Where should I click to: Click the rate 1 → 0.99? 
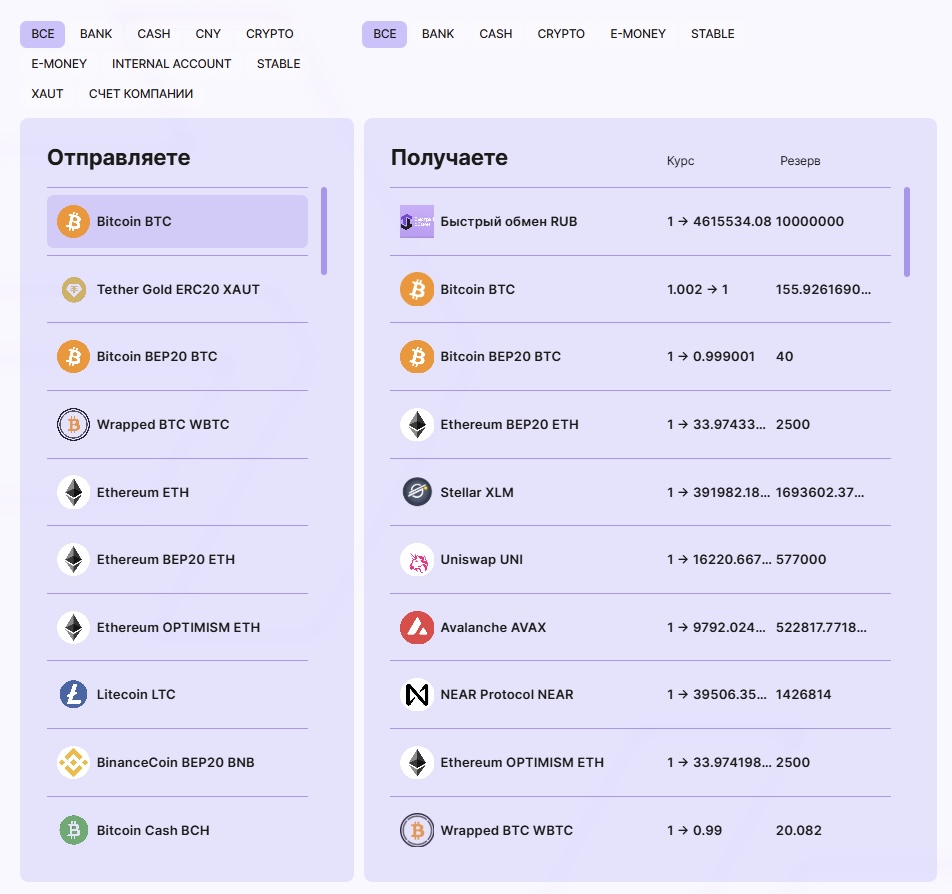click(x=695, y=831)
